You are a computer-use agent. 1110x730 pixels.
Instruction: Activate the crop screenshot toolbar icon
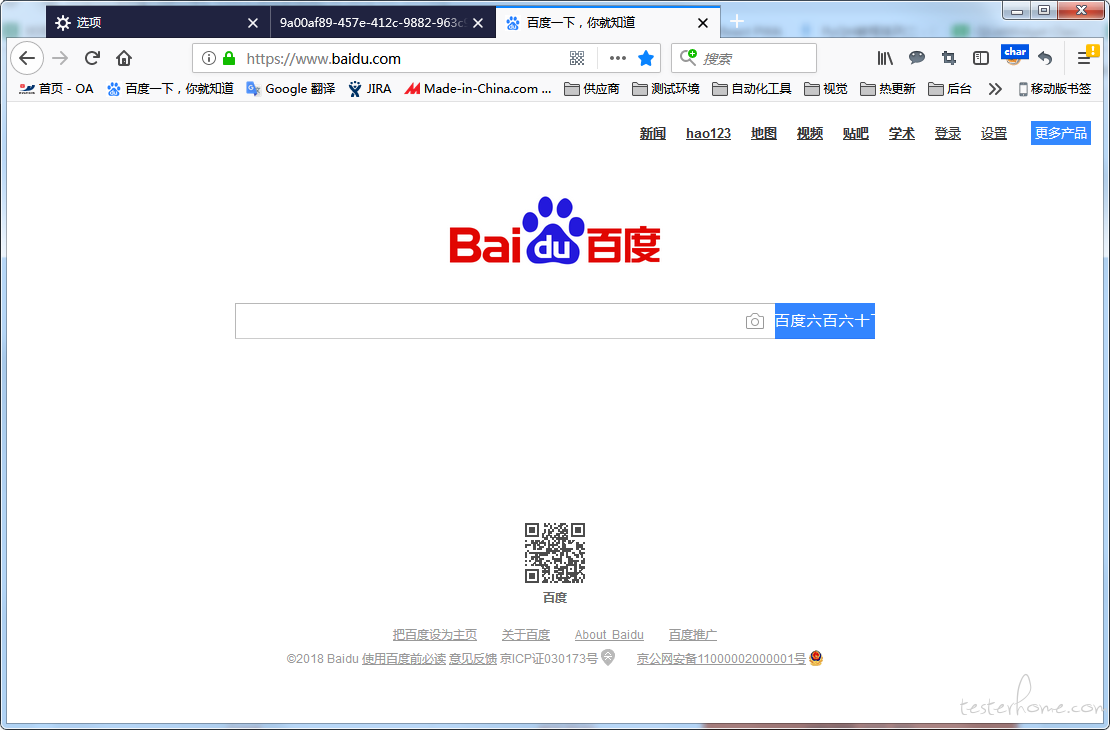point(949,58)
